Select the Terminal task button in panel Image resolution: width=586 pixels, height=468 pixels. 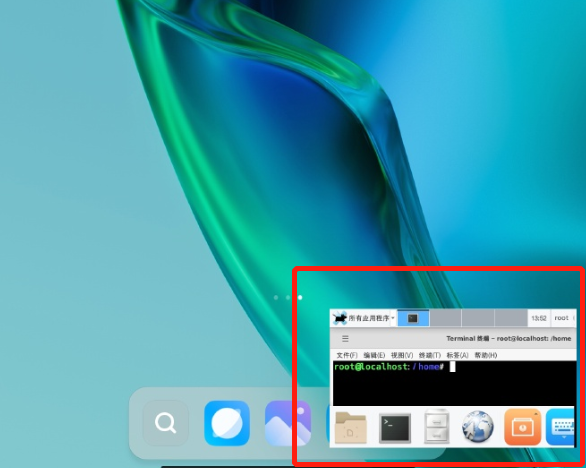tap(413, 318)
